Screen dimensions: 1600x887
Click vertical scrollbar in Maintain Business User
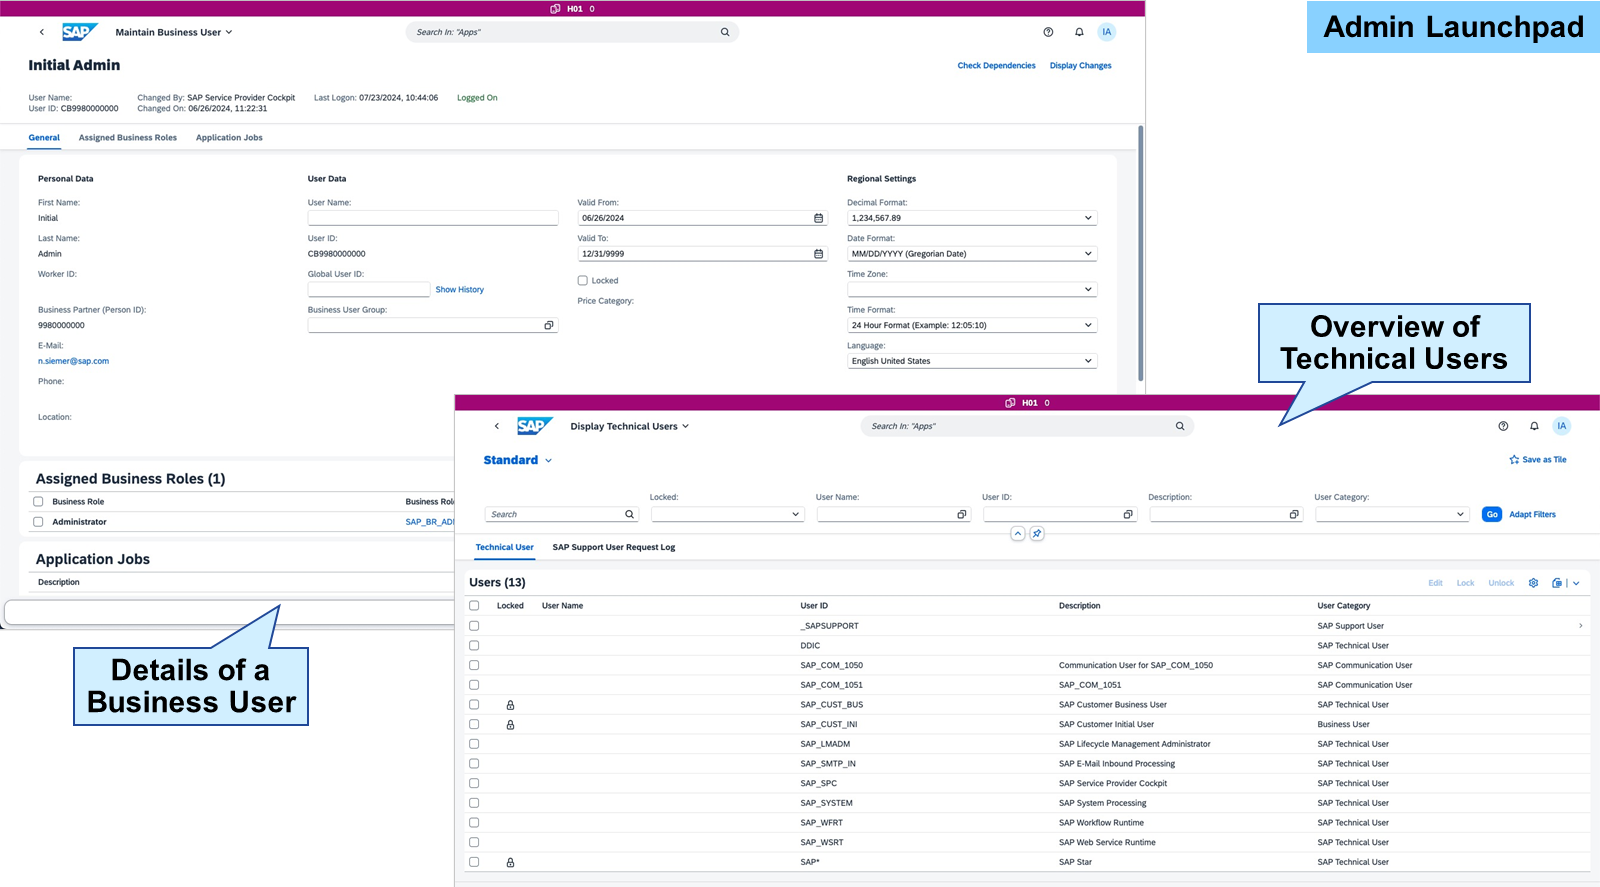pos(1140,253)
